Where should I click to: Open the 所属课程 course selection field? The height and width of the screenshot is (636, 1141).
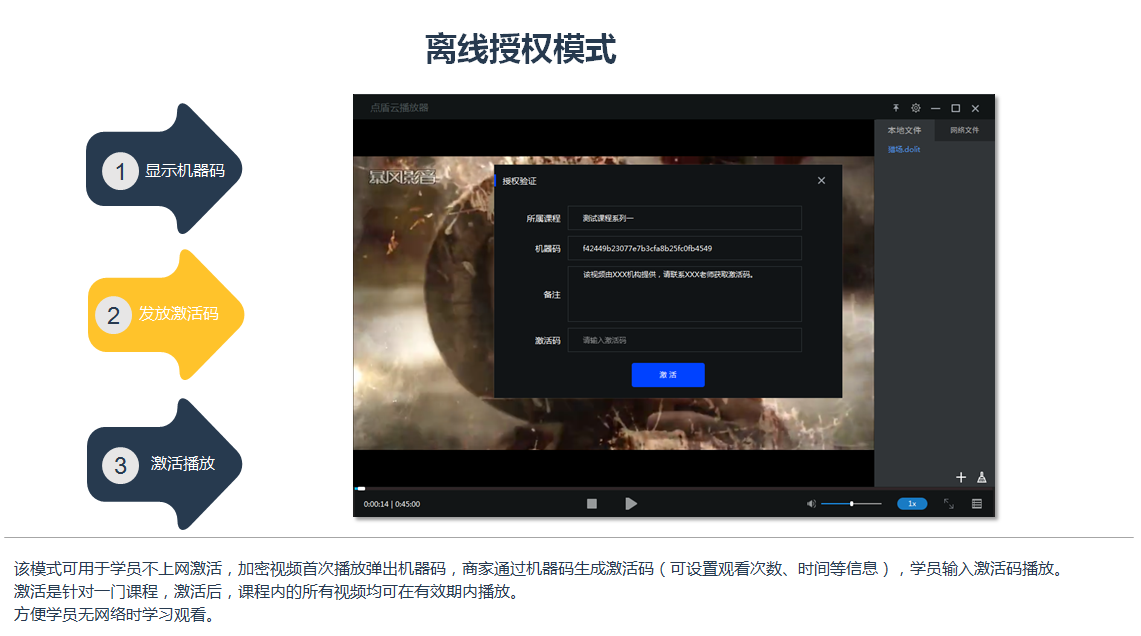684,217
